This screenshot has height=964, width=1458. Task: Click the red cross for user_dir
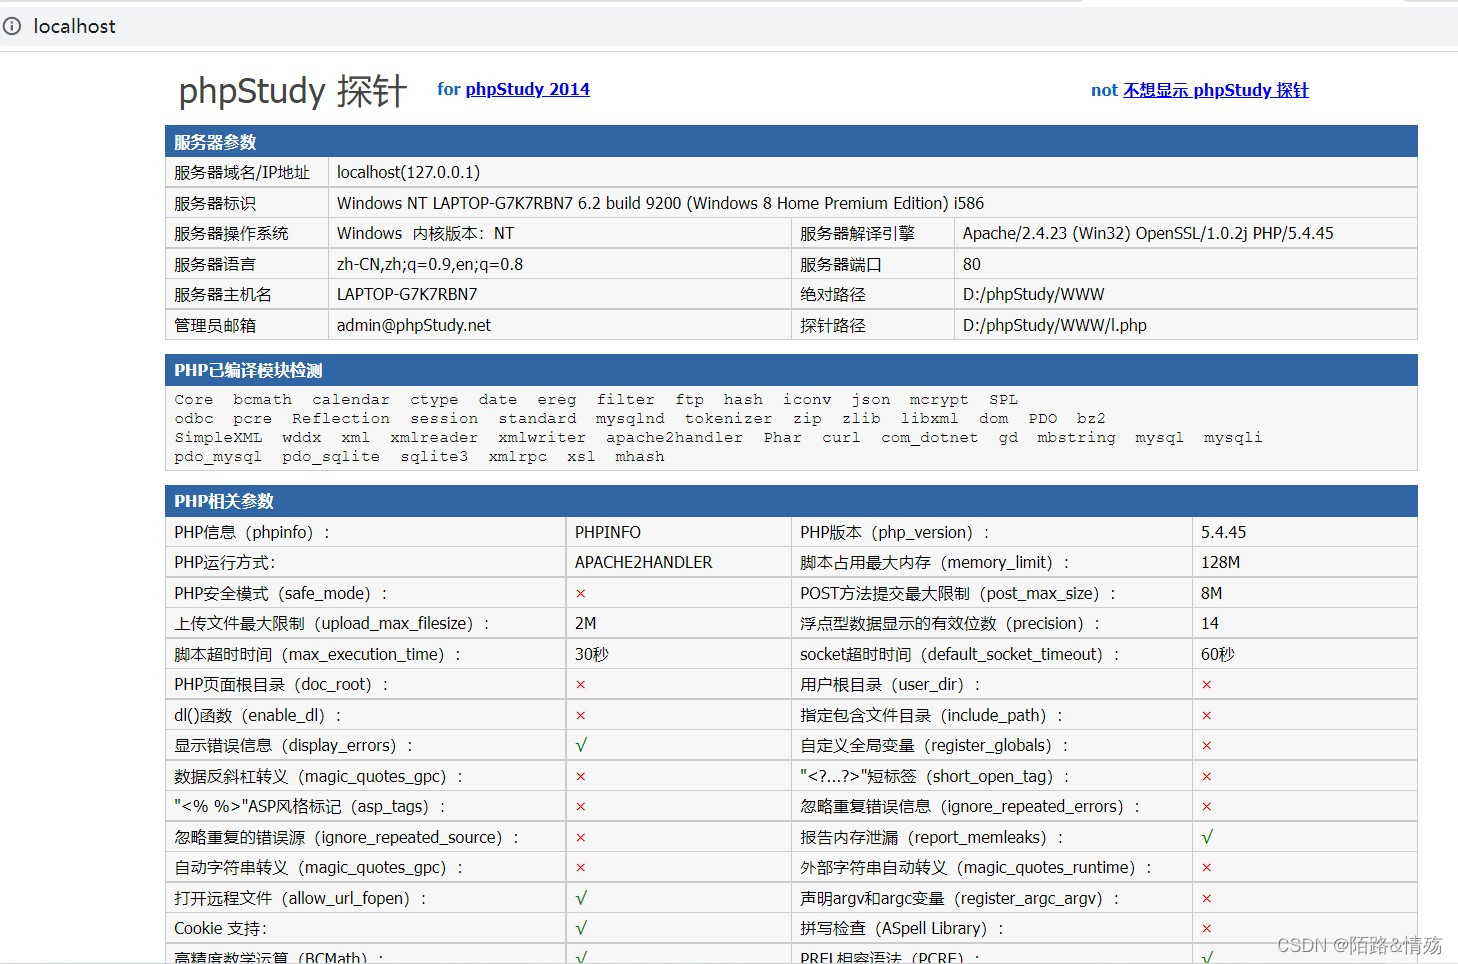tap(1207, 685)
